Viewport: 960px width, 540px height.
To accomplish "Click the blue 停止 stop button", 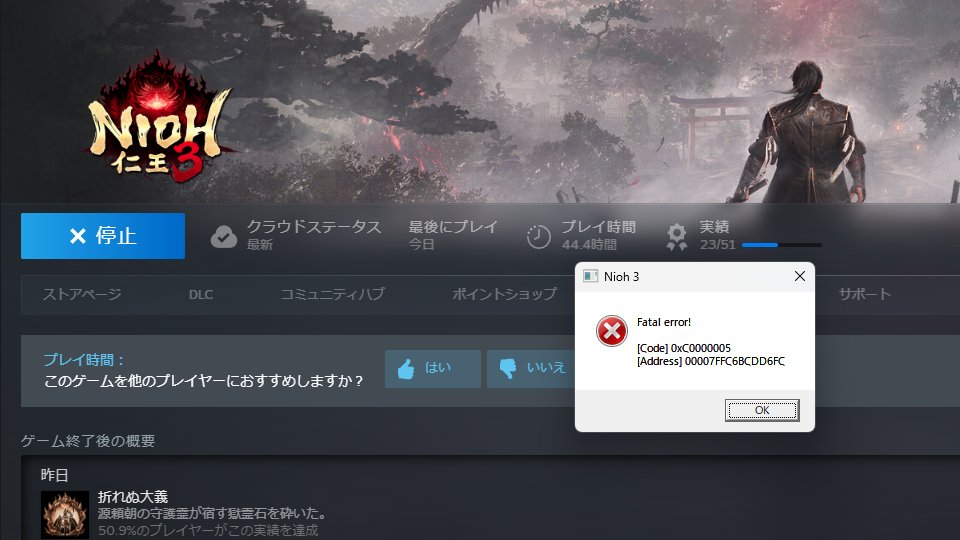I will click(103, 236).
